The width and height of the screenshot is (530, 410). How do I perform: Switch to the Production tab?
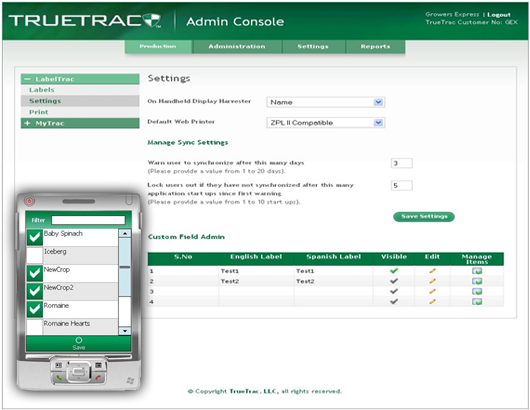pyautogui.click(x=158, y=47)
